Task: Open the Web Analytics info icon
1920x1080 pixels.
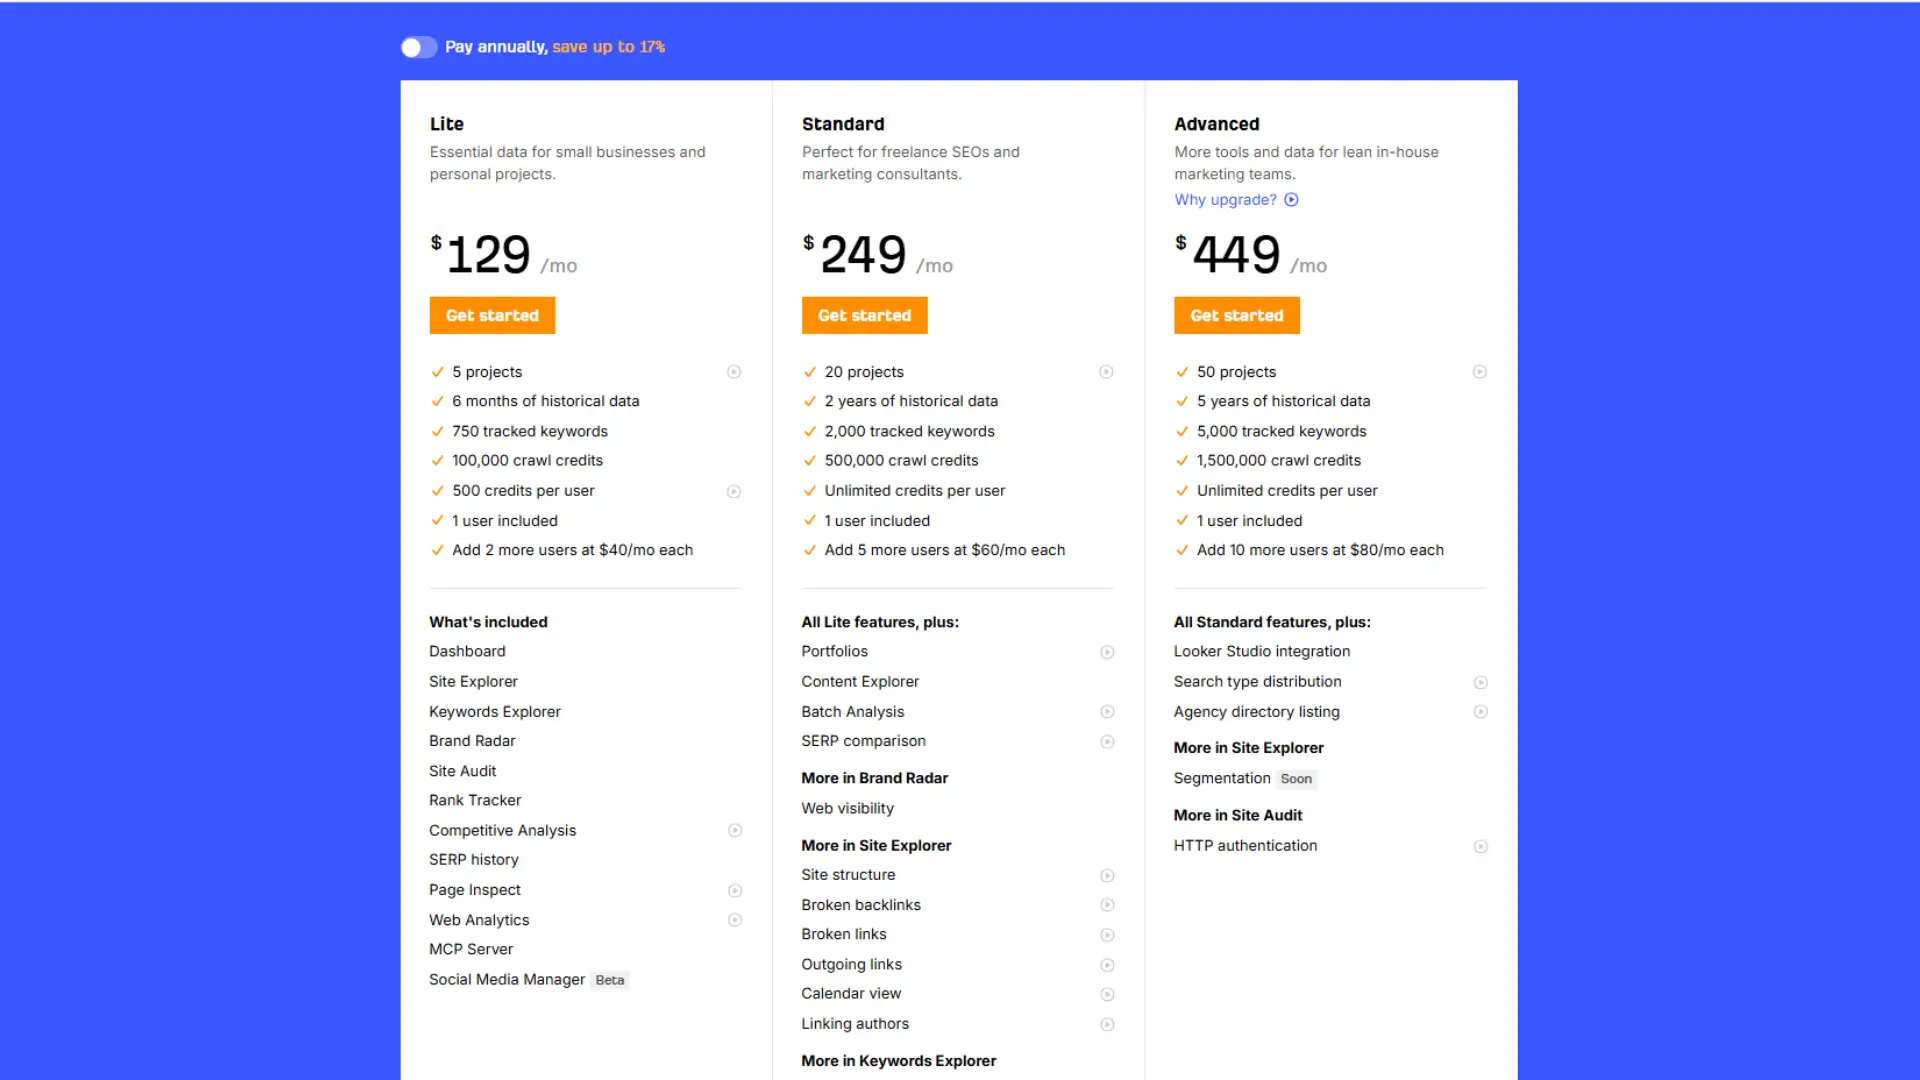Action: [x=735, y=920]
